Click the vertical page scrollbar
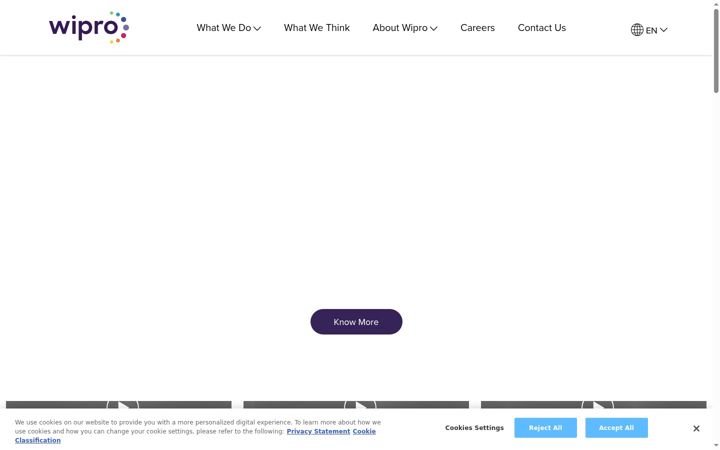This screenshot has width=720, height=450. (x=716, y=51)
